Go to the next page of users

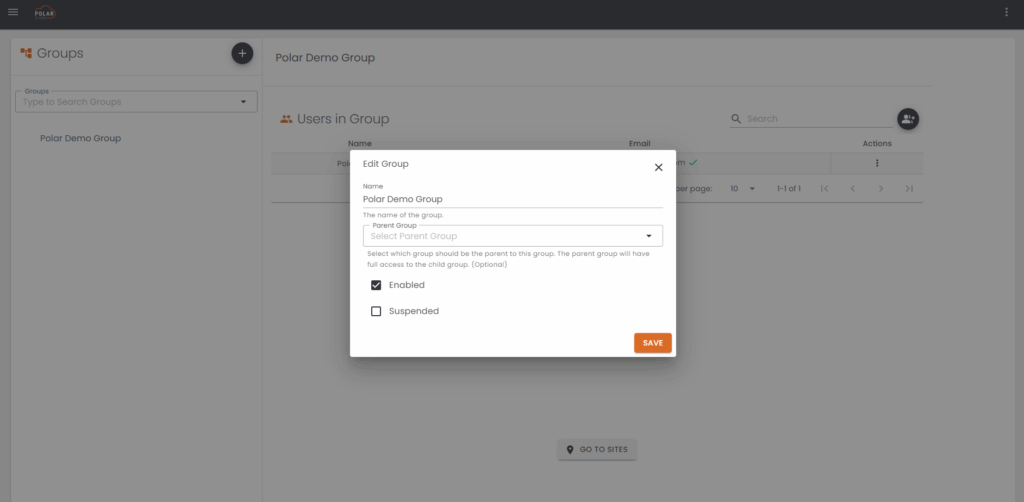tap(880, 188)
